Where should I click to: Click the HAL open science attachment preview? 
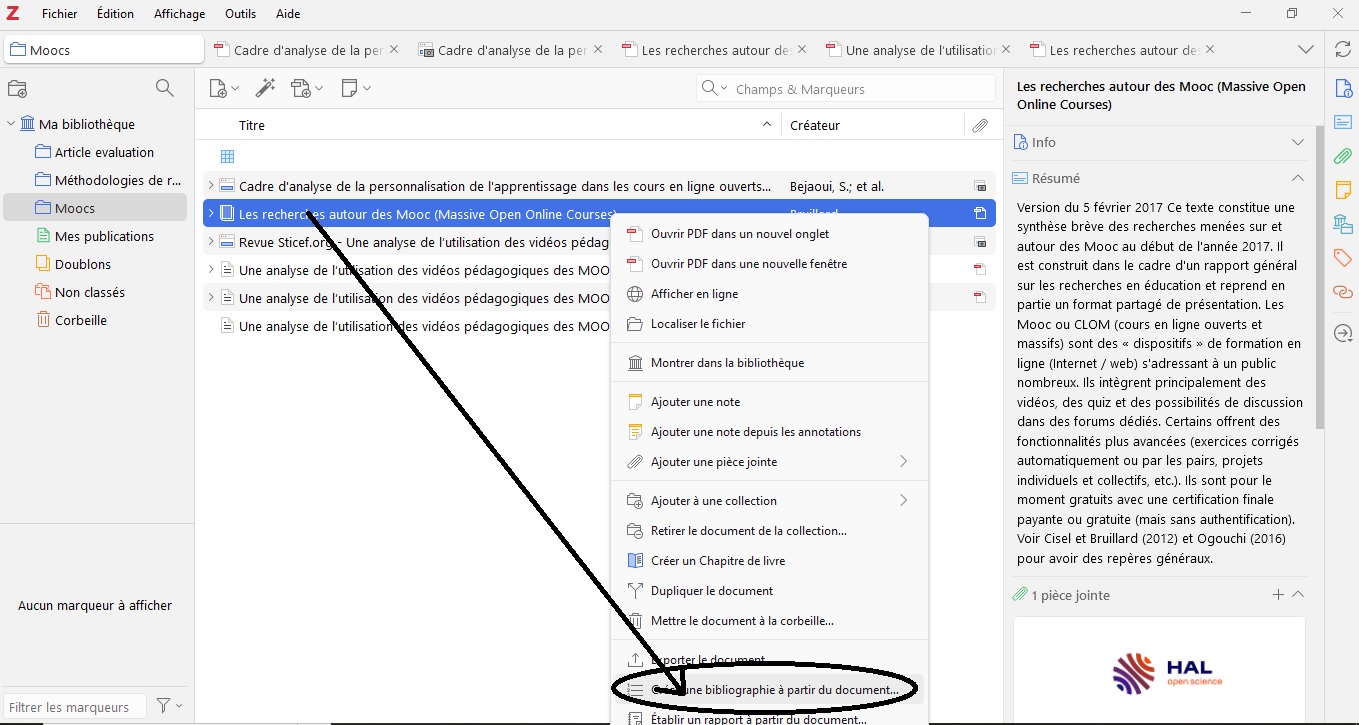(x=1158, y=670)
